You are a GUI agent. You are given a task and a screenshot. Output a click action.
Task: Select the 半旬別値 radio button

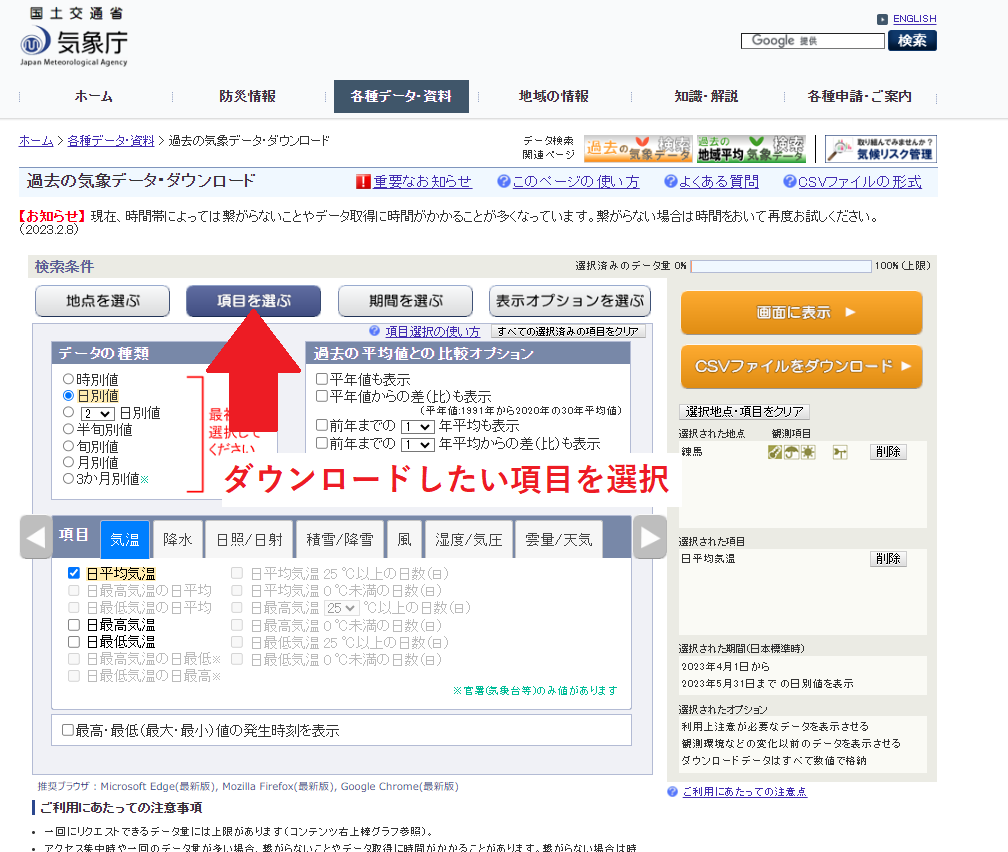tap(69, 429)
